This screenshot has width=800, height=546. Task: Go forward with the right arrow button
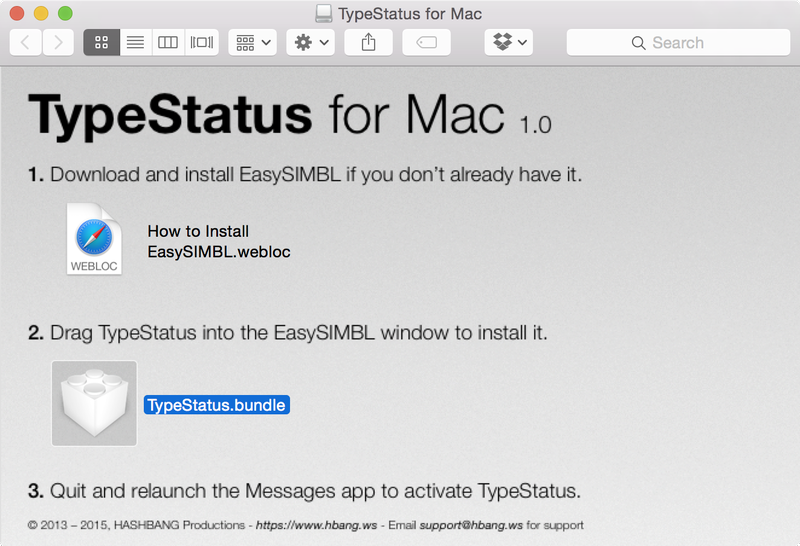58,42
